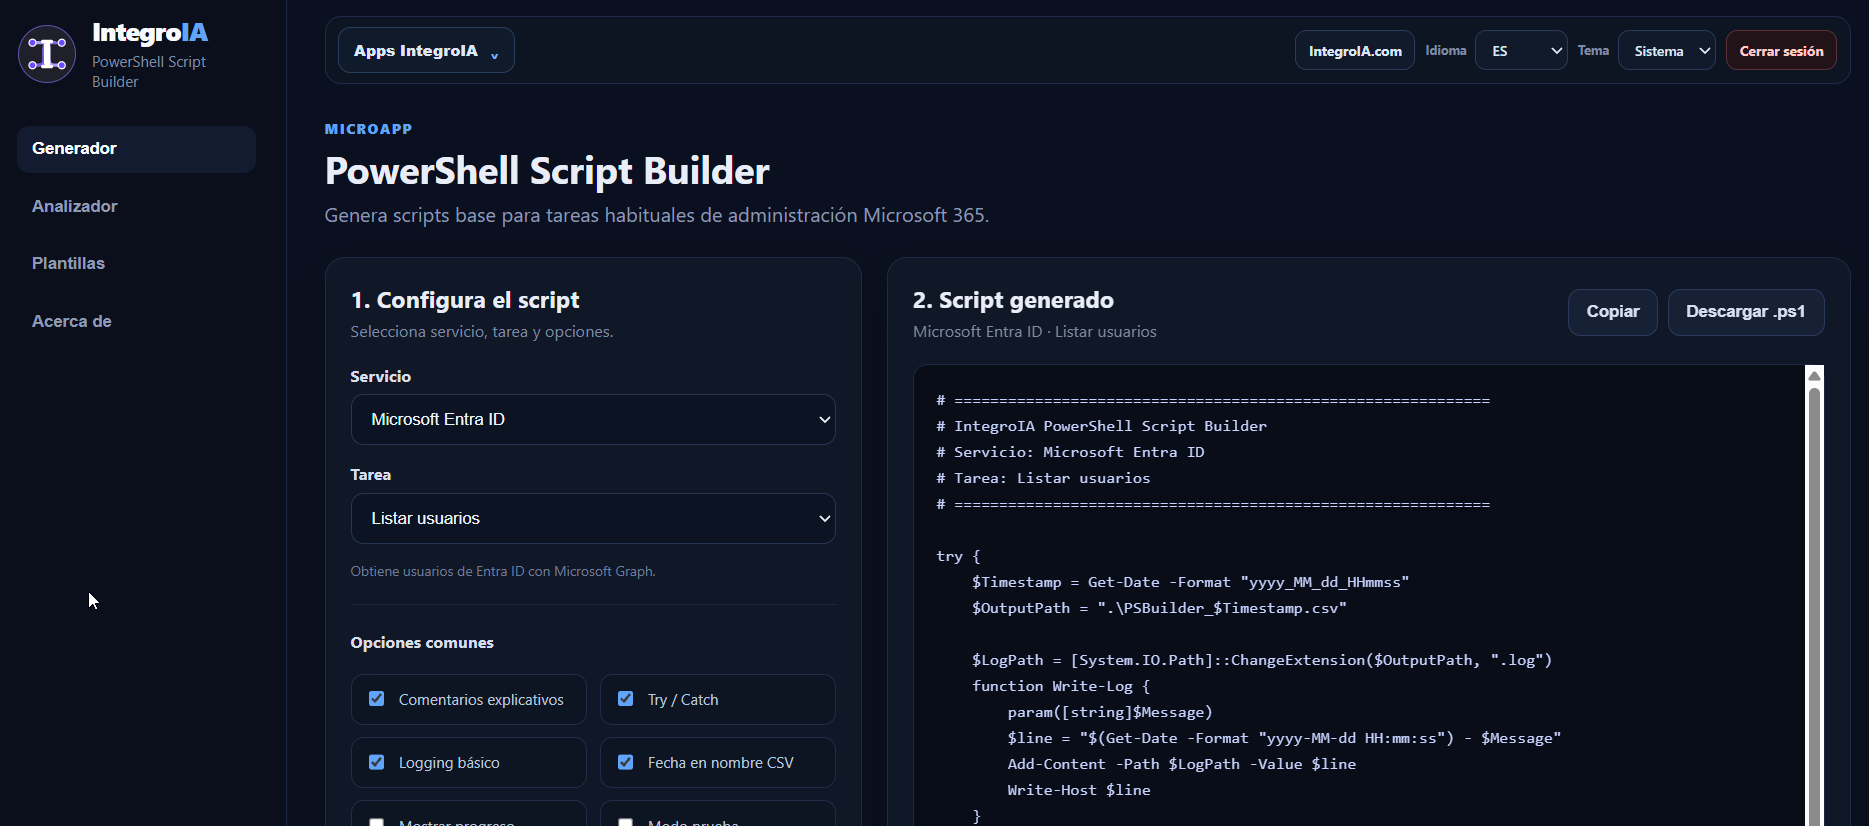1869x826 pixels.
Task: Click the "Add-Content -Path $LogPath" code line
Action: click(x=1182, y=764)
